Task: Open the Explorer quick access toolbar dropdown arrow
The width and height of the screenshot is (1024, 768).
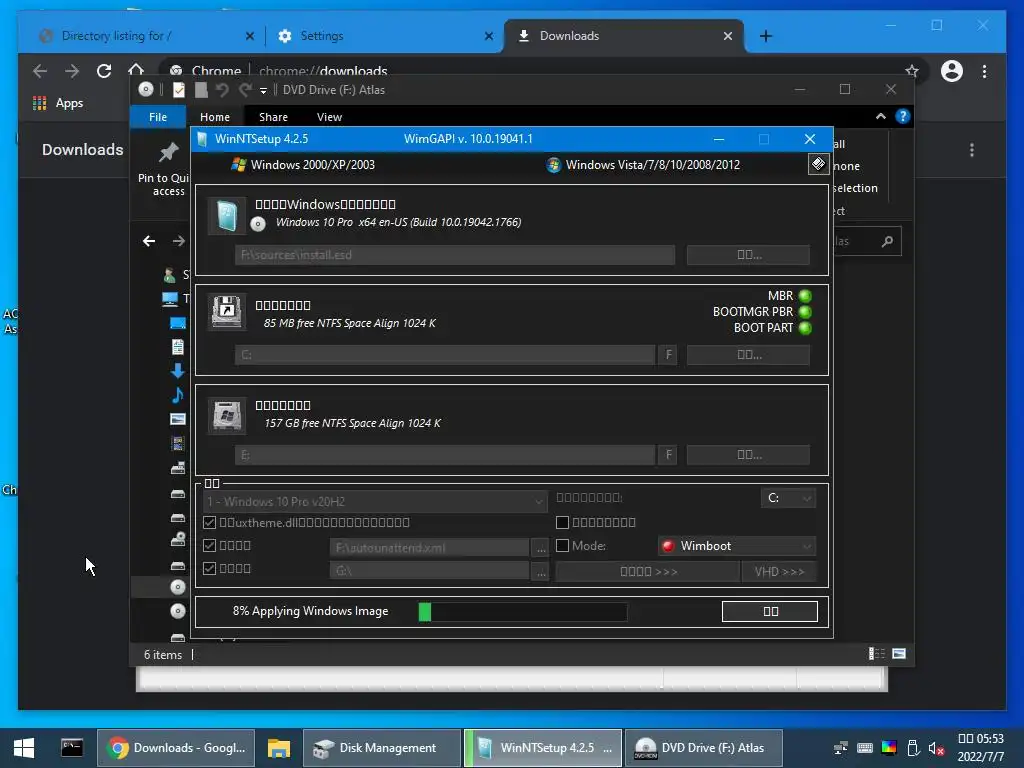Action: coord(263,91)
